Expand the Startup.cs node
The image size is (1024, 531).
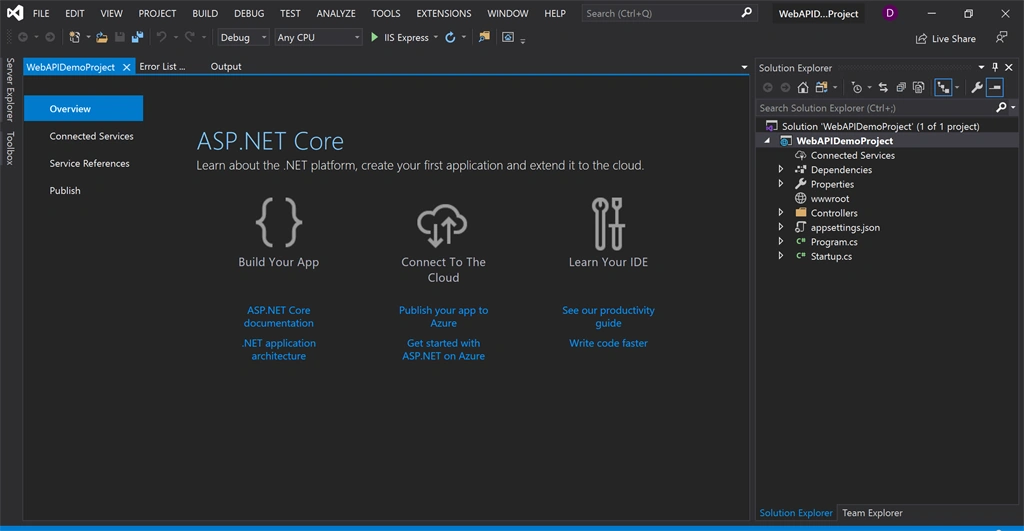tap(780, 255)
